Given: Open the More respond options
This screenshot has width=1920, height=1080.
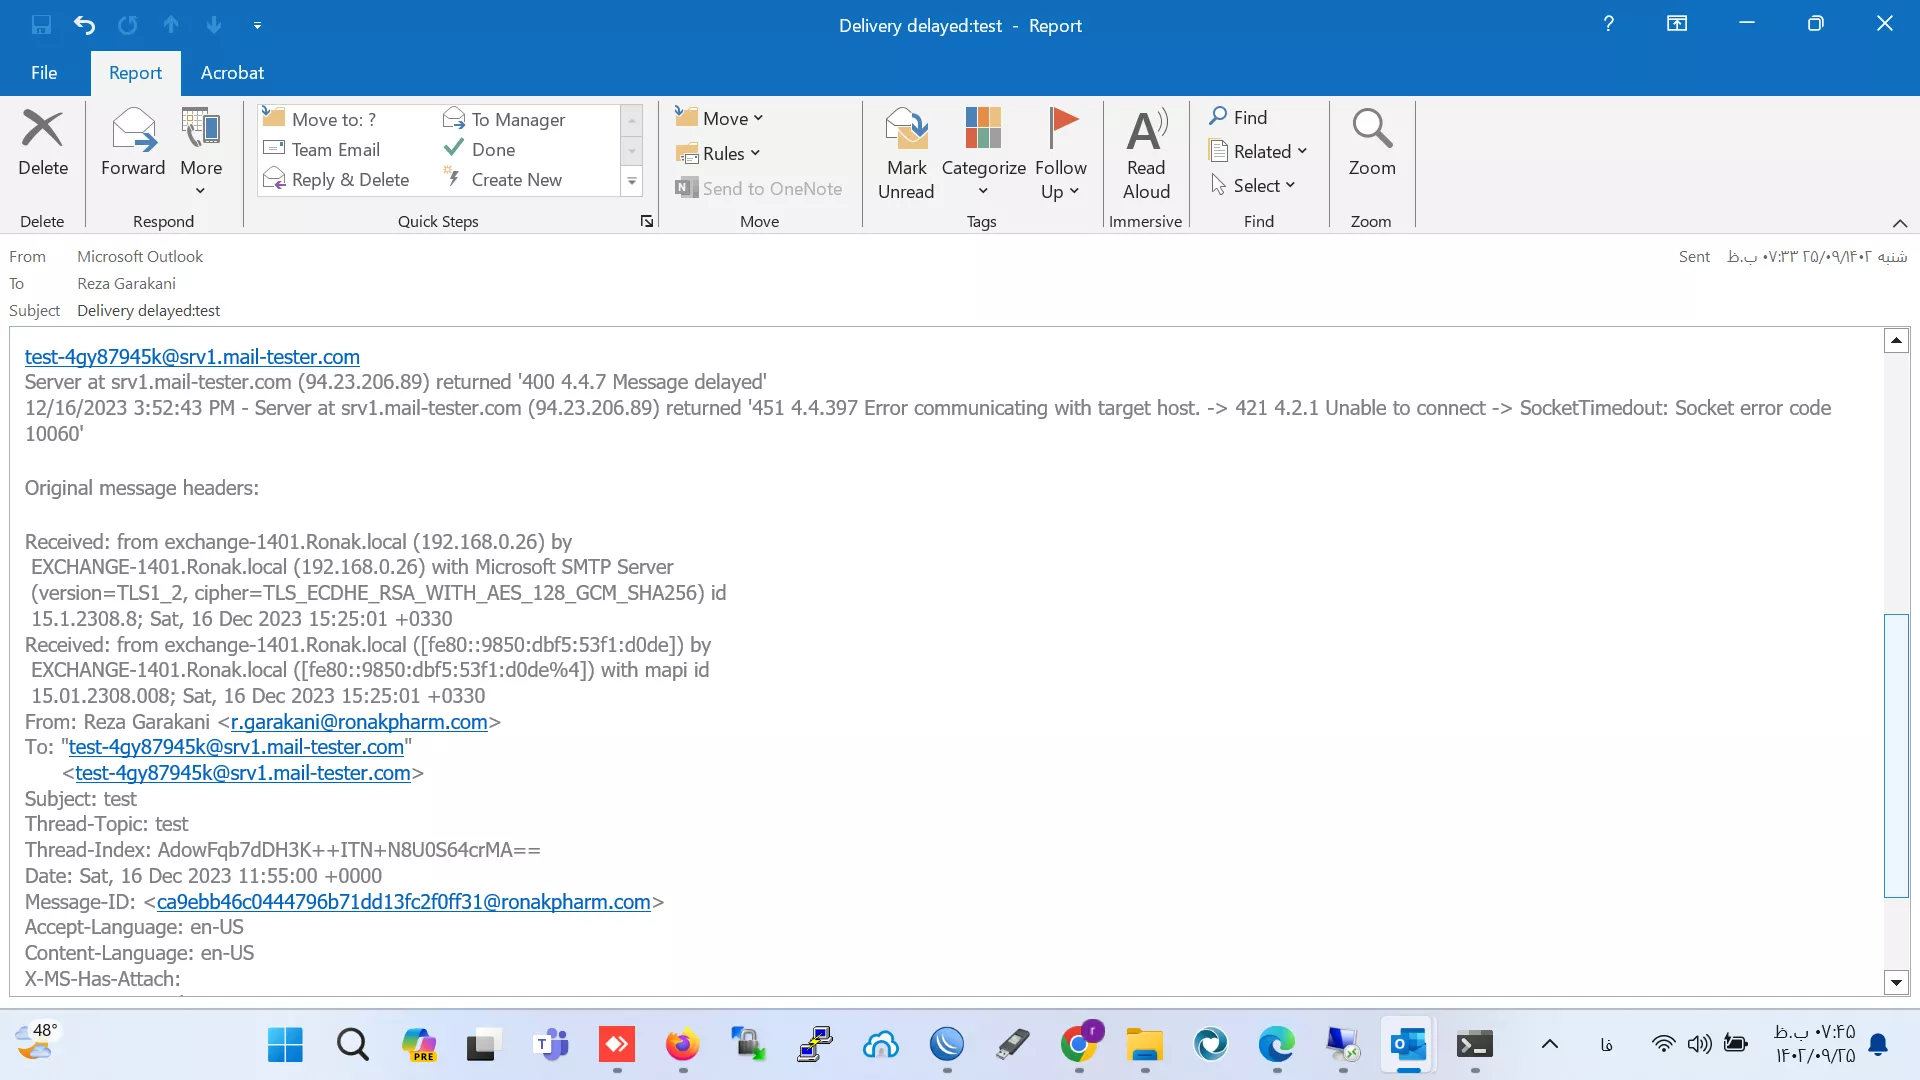Looking at the screenshot, I should (201, 152).
